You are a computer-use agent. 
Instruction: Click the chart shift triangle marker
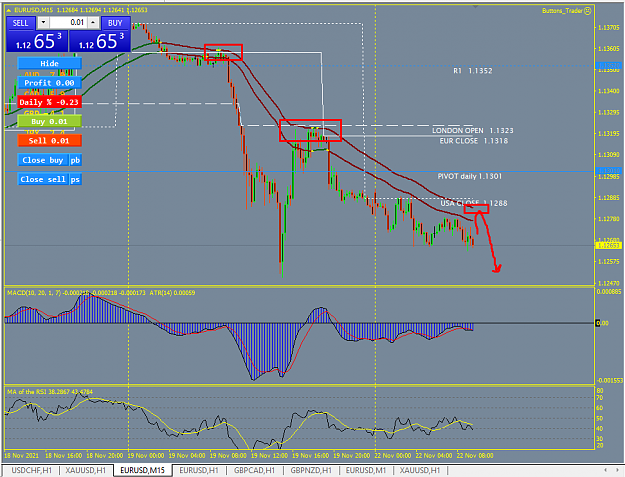(x=475, y=7)
